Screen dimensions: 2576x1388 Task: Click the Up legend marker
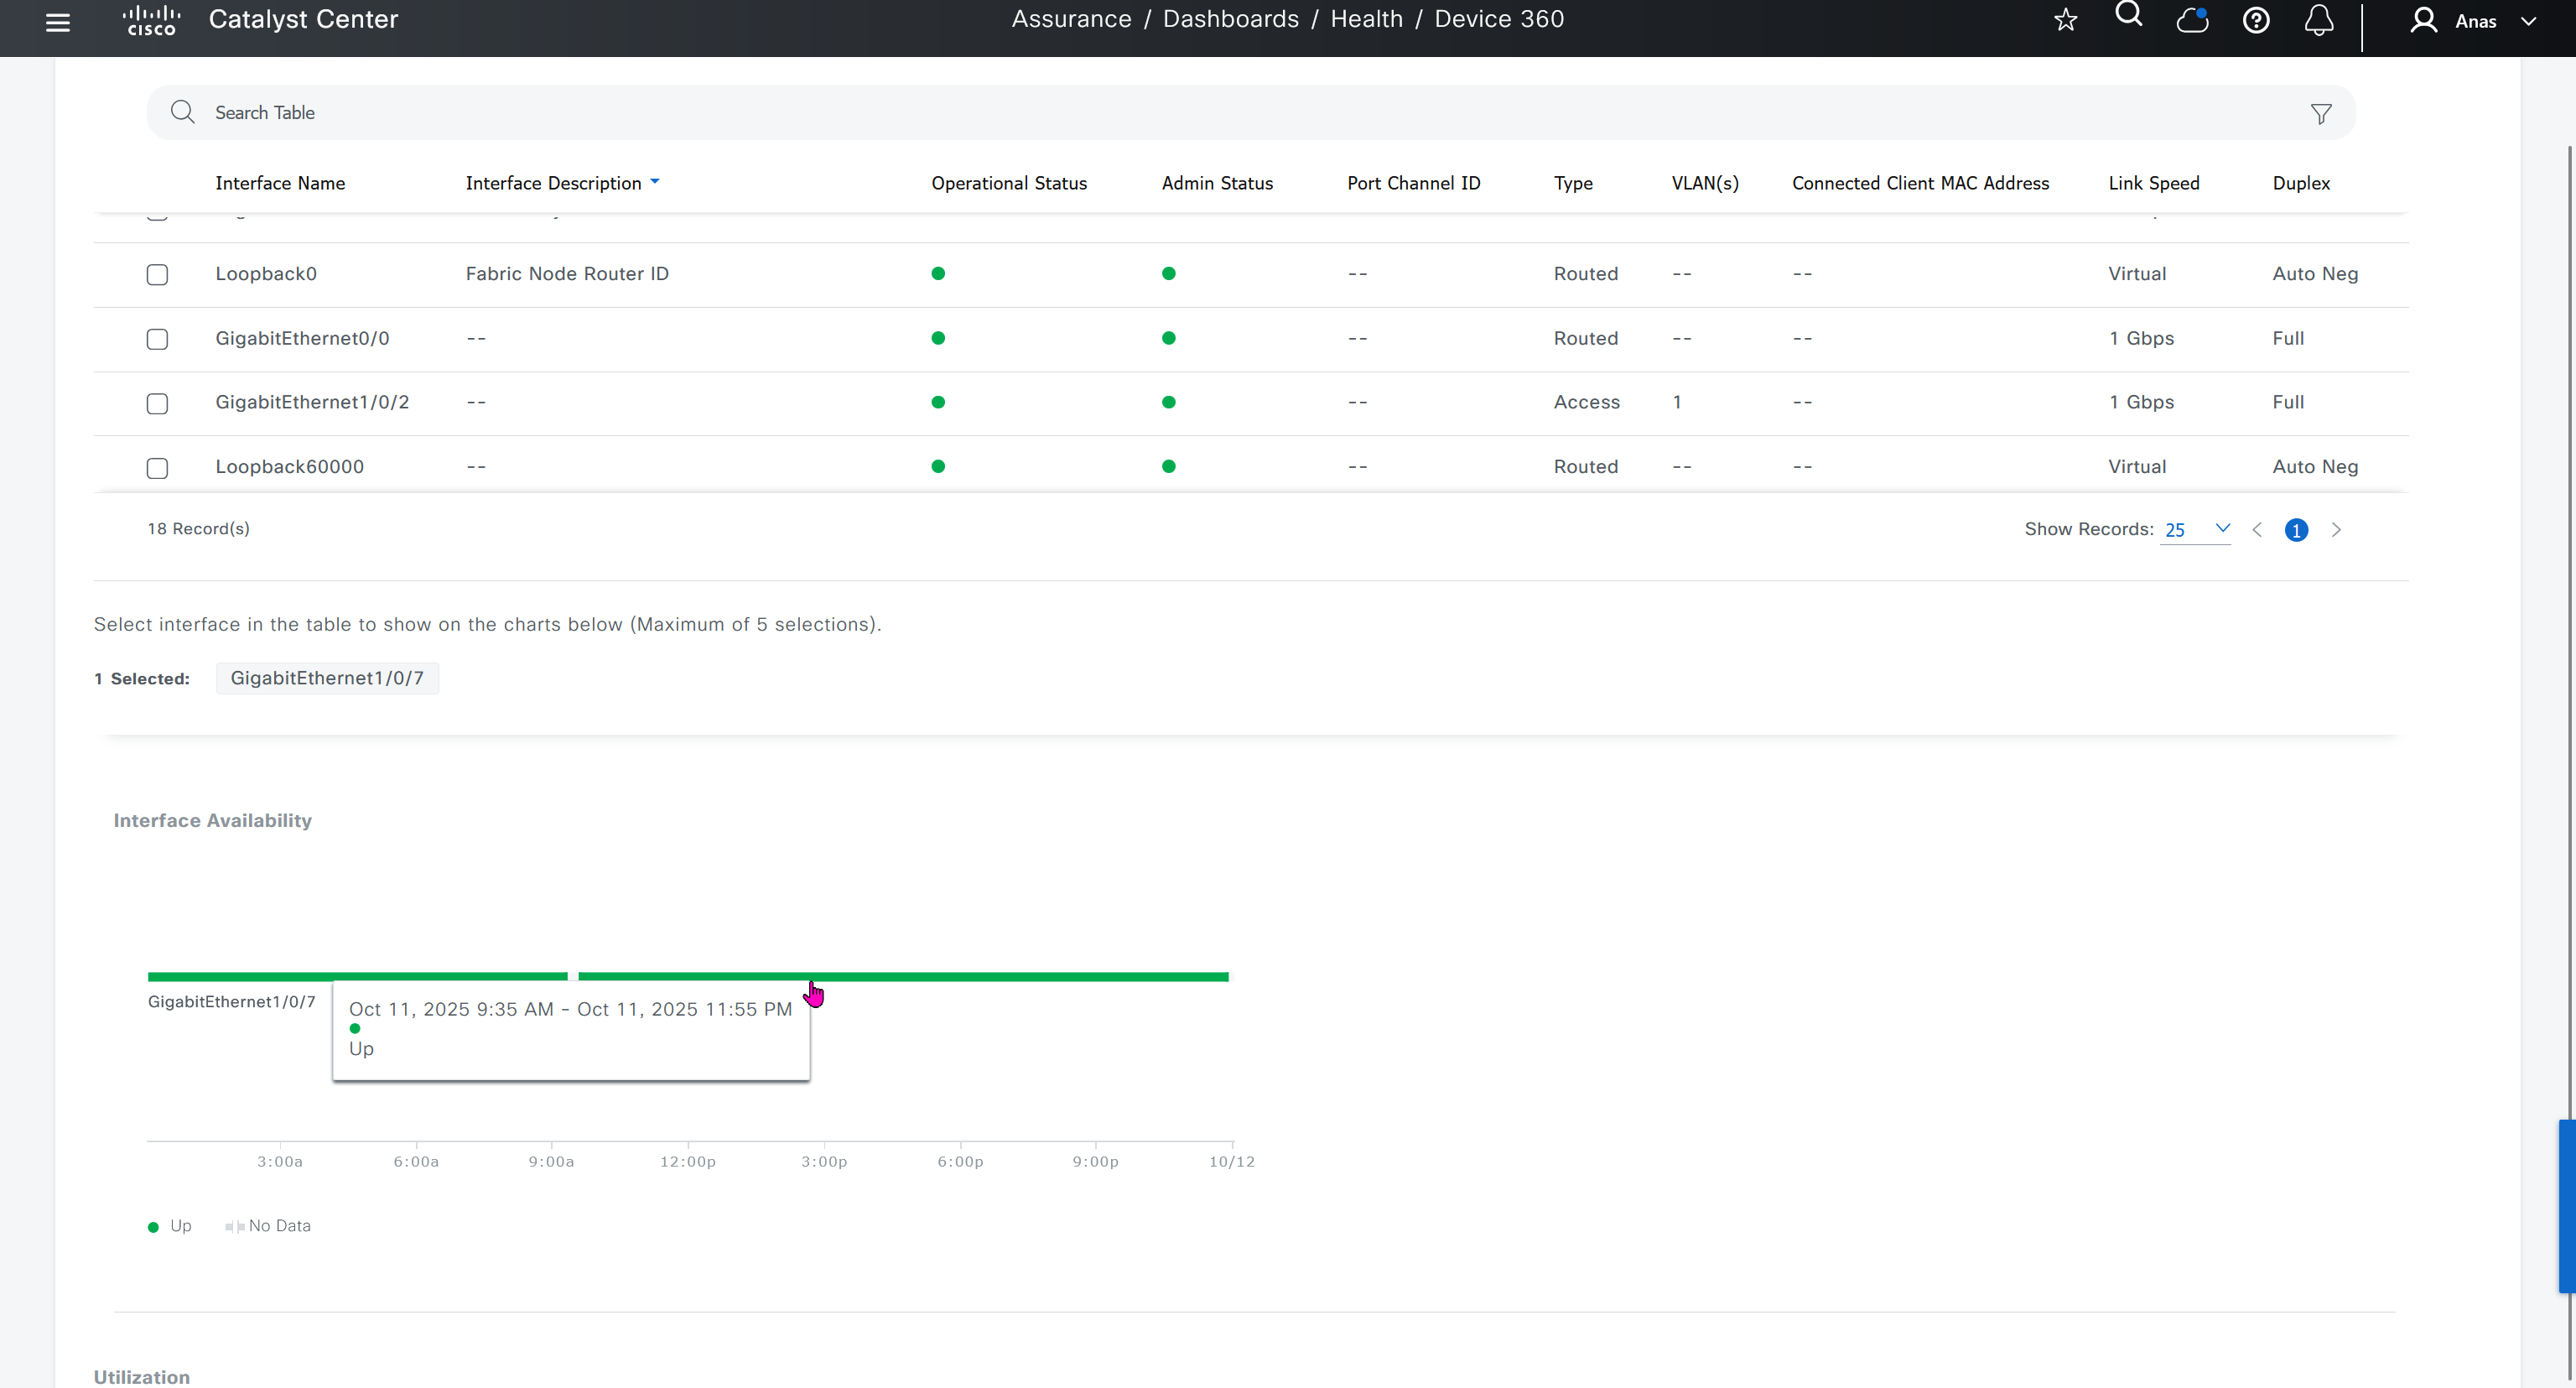(x=154, y=1227)
